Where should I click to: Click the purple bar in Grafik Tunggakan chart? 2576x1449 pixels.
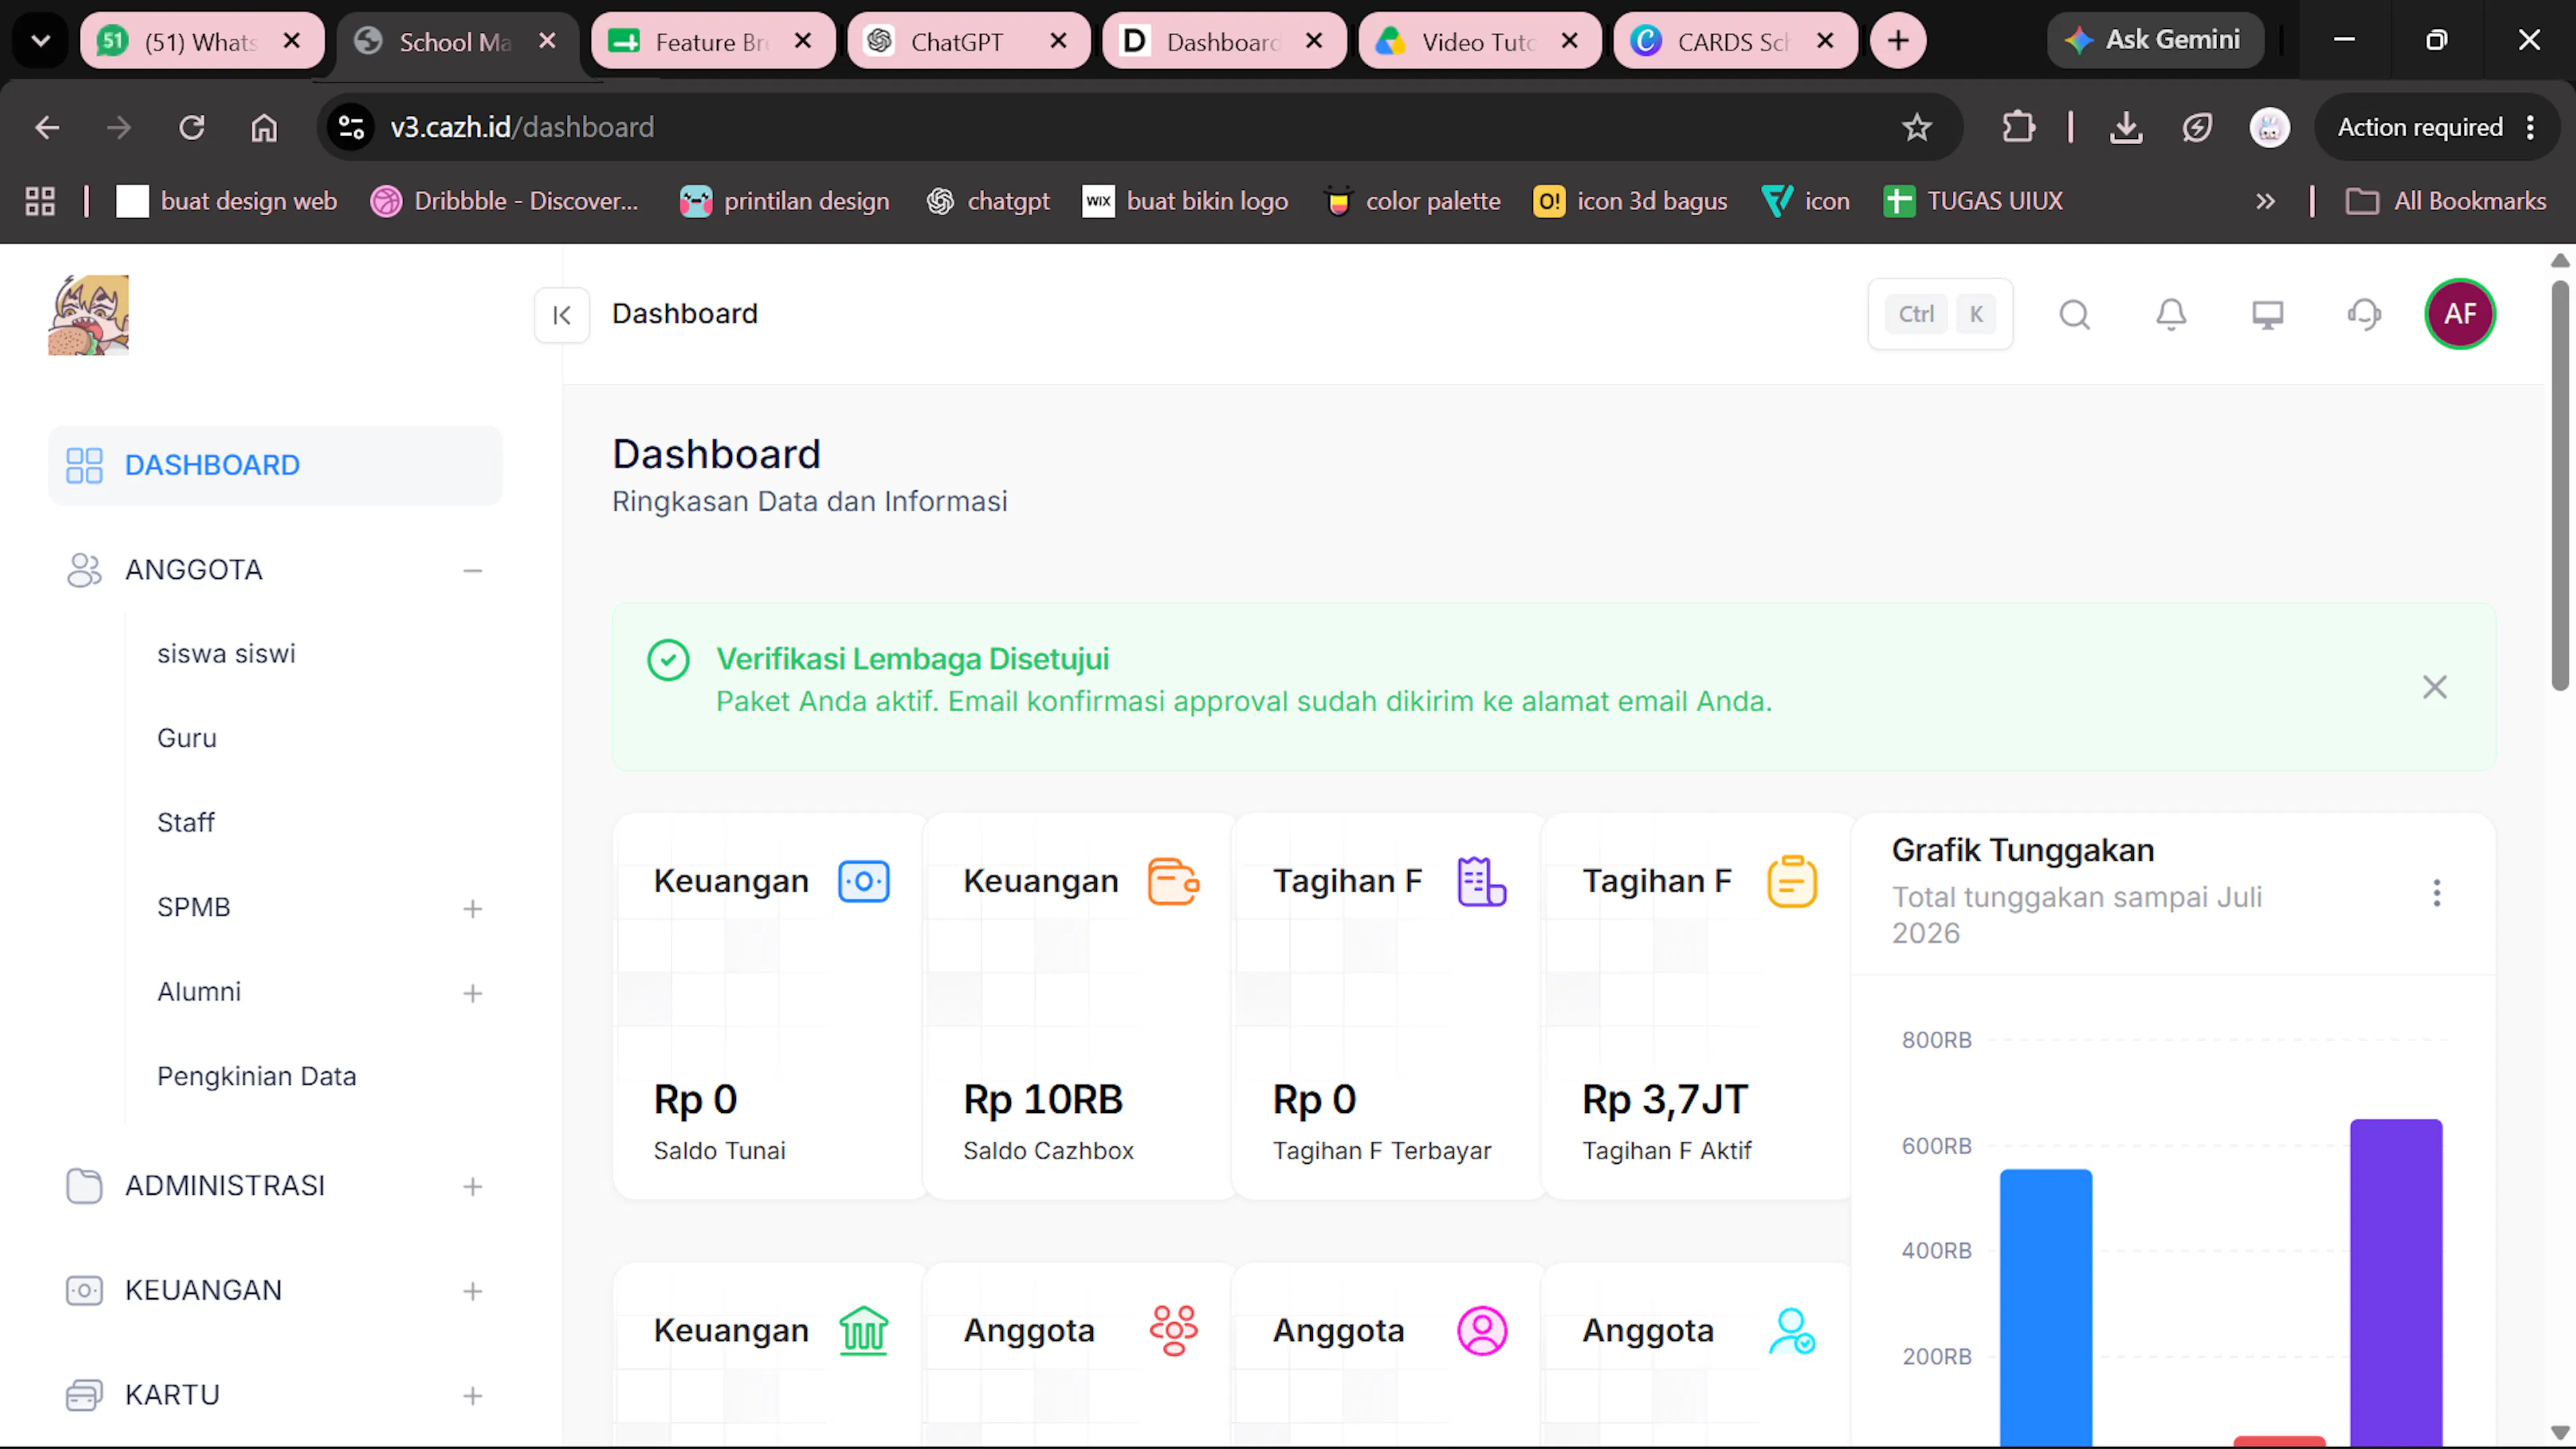pyautogui.click(x=2396, y=1283)
